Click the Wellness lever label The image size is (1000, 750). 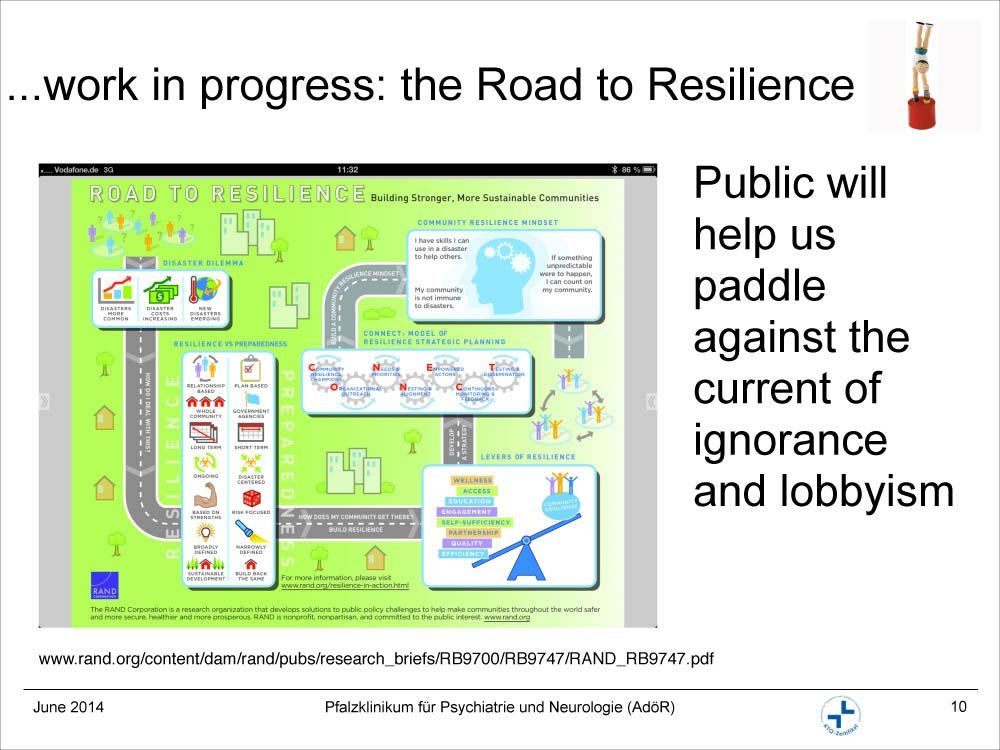(472, 481)
